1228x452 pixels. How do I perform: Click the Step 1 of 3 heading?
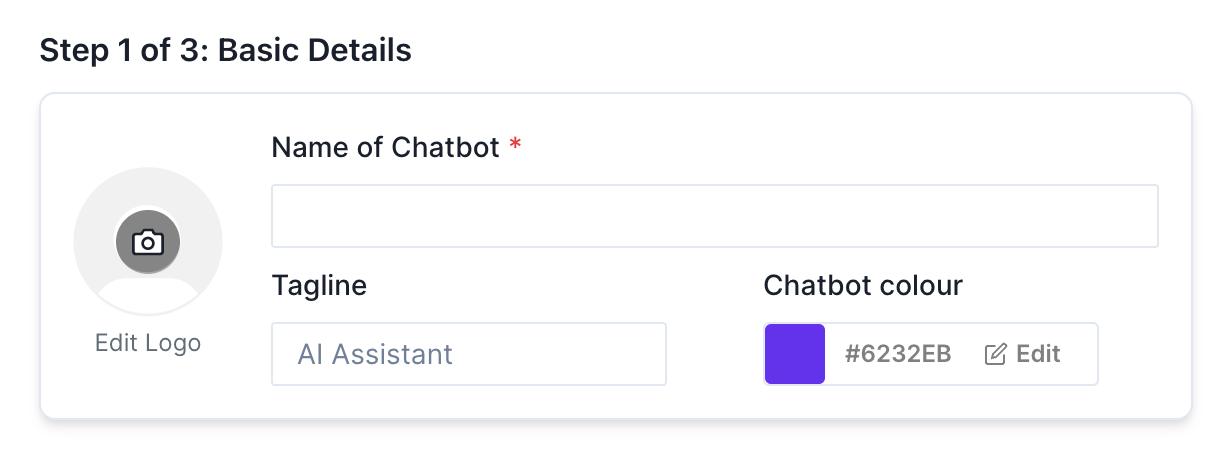coord(122,50)
